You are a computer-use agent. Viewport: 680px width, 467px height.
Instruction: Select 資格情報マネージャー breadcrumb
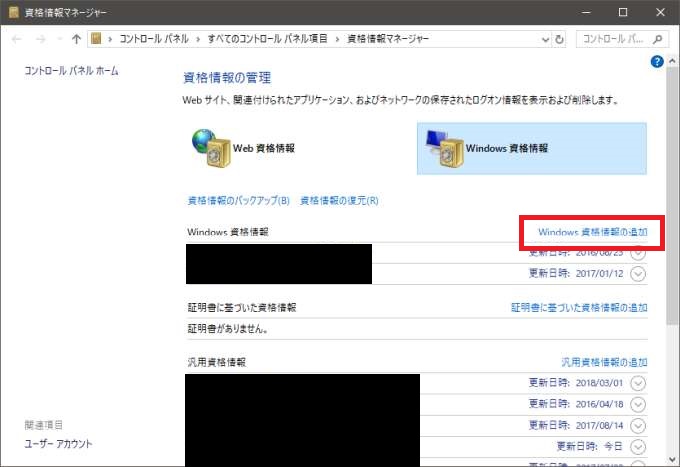point(388,39)
